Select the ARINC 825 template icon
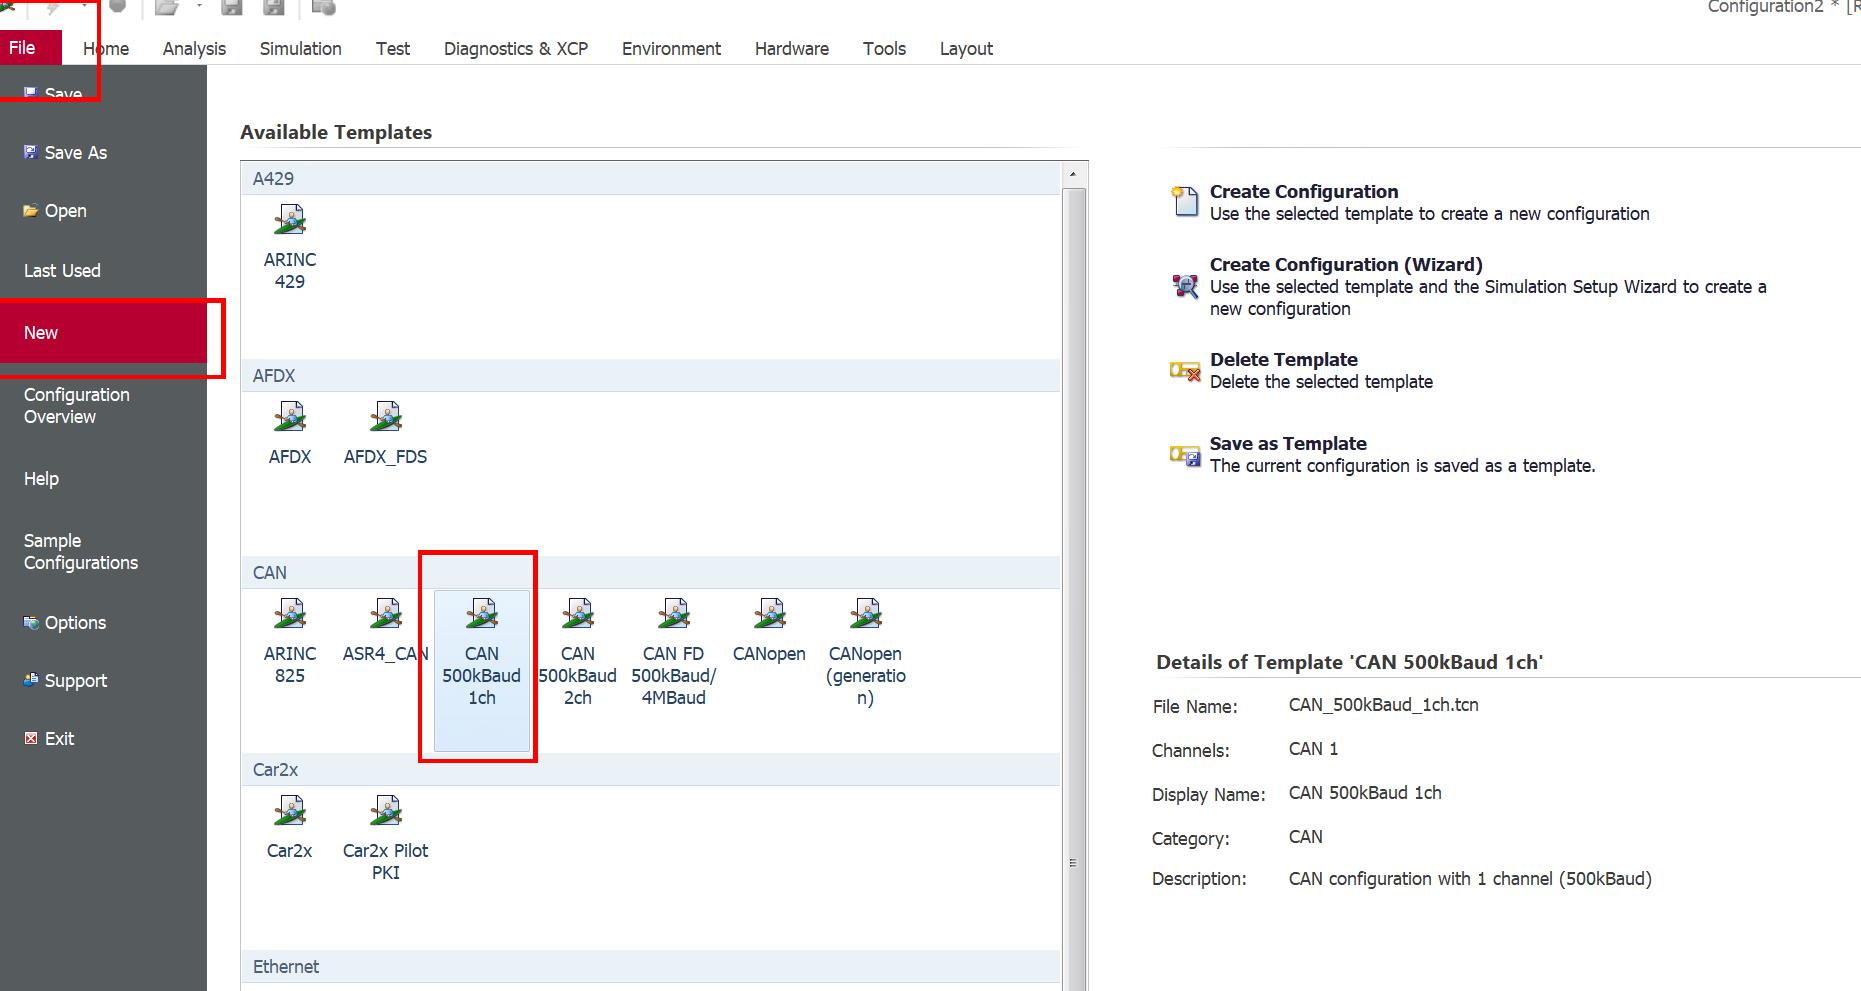Viewport: 1861px width, 991px height. (290, 613)
